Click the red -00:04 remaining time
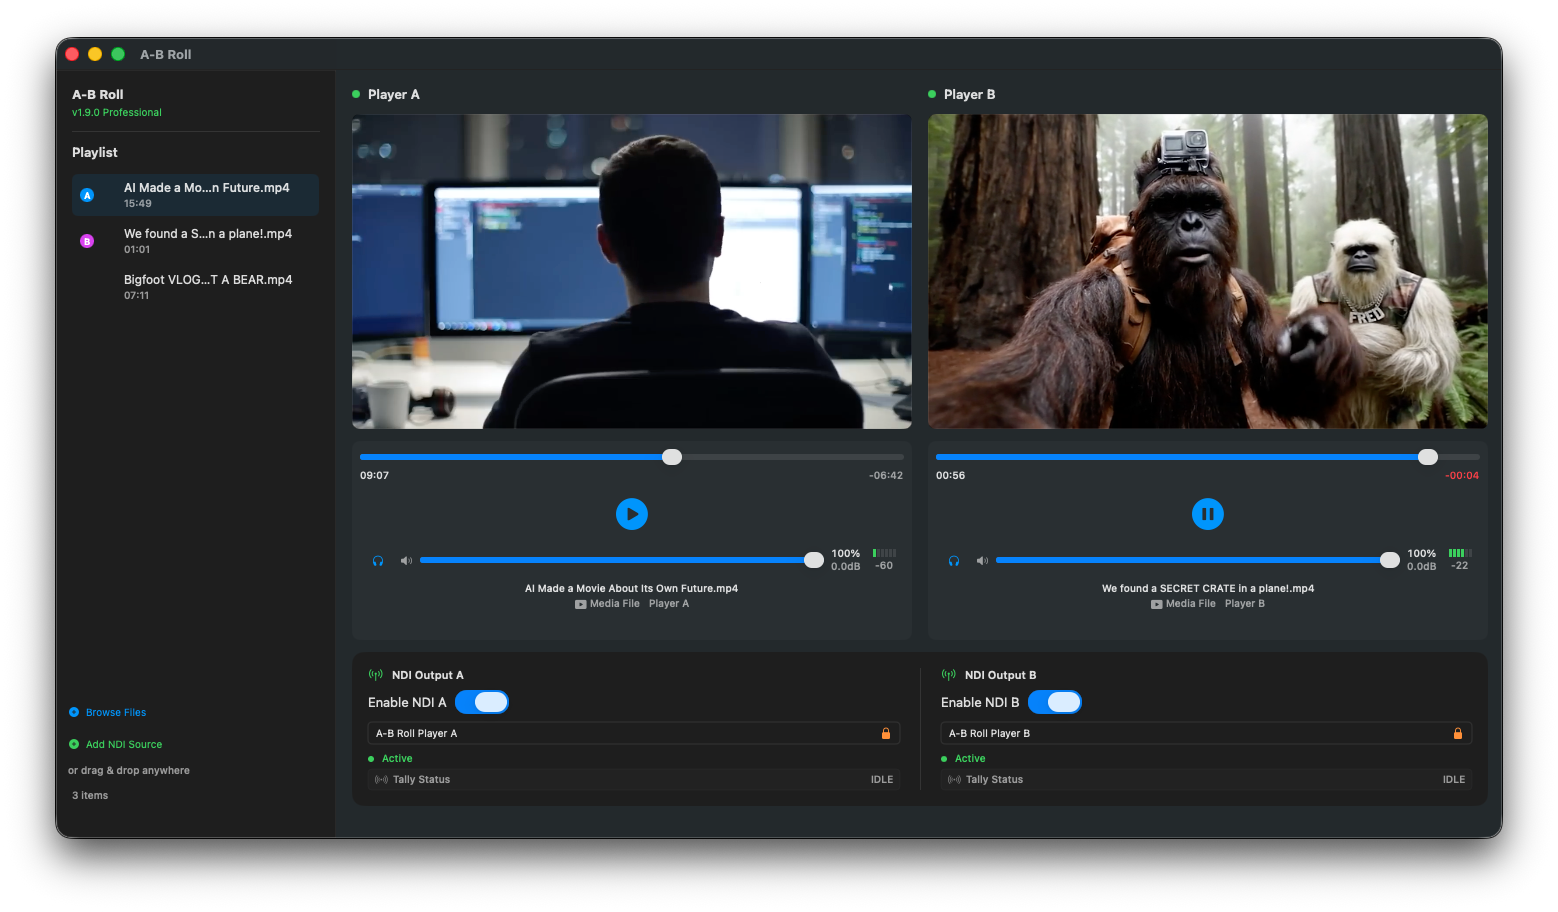This screenshot has height=912, width=1558. pos(1462,475)
